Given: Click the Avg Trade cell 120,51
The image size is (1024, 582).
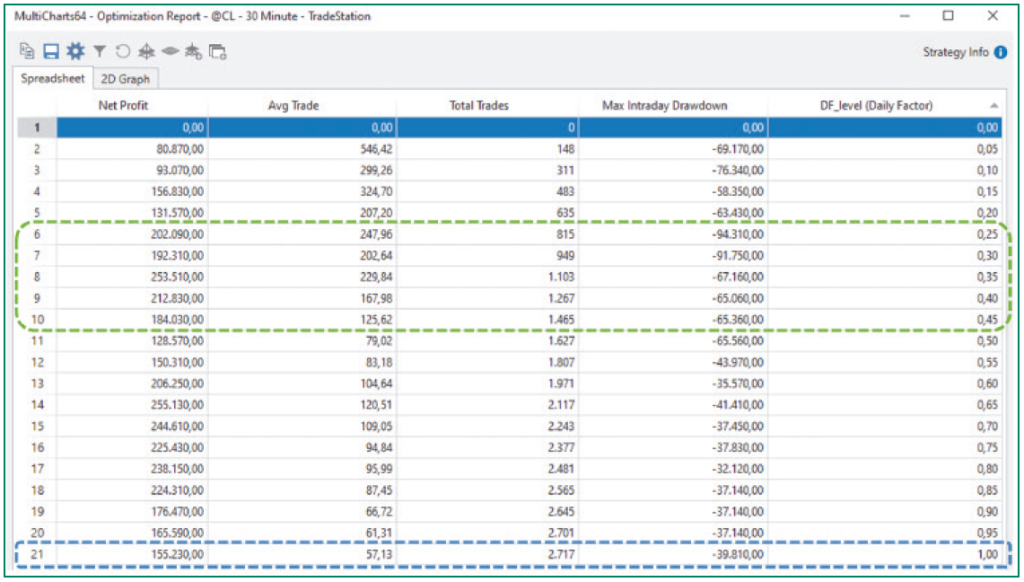Looking at the screenshot, I should coord(302,405).
